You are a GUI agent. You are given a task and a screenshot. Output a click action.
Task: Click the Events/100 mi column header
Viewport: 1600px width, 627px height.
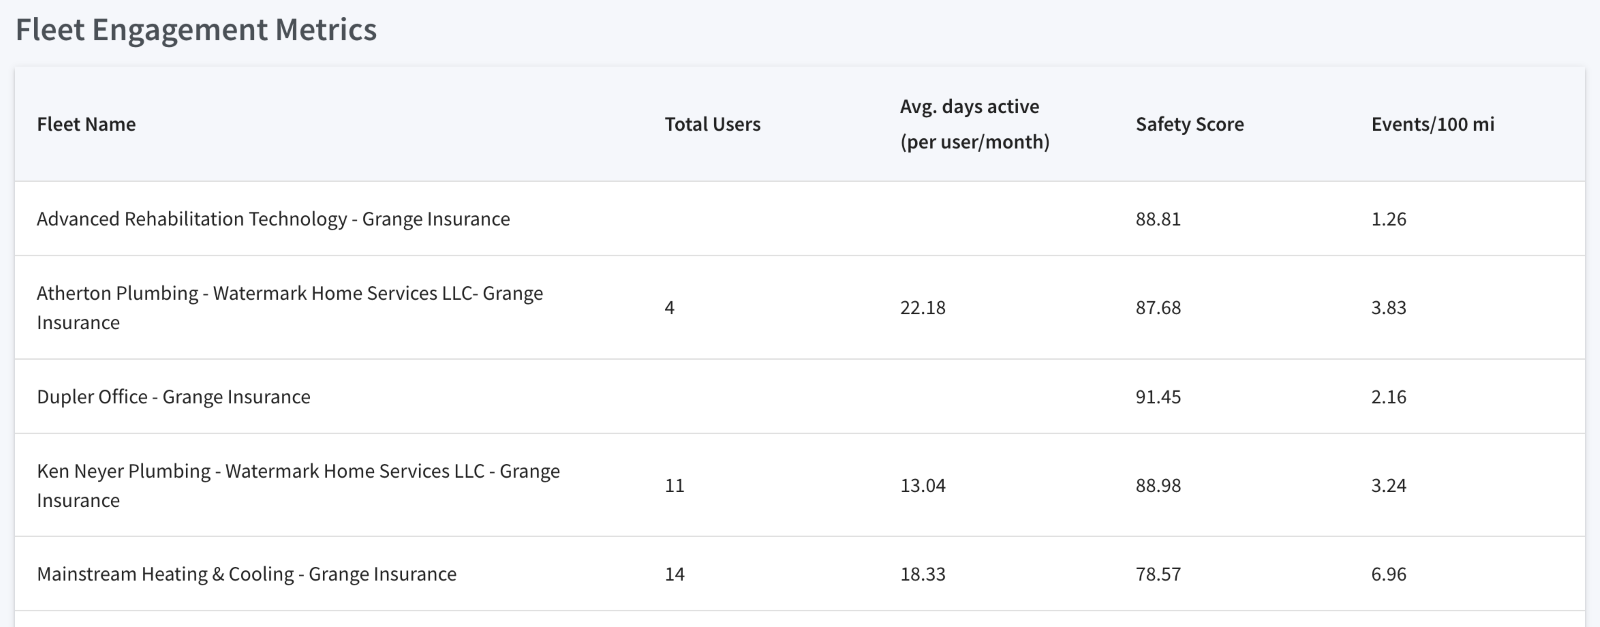(x=1432, y=124)
